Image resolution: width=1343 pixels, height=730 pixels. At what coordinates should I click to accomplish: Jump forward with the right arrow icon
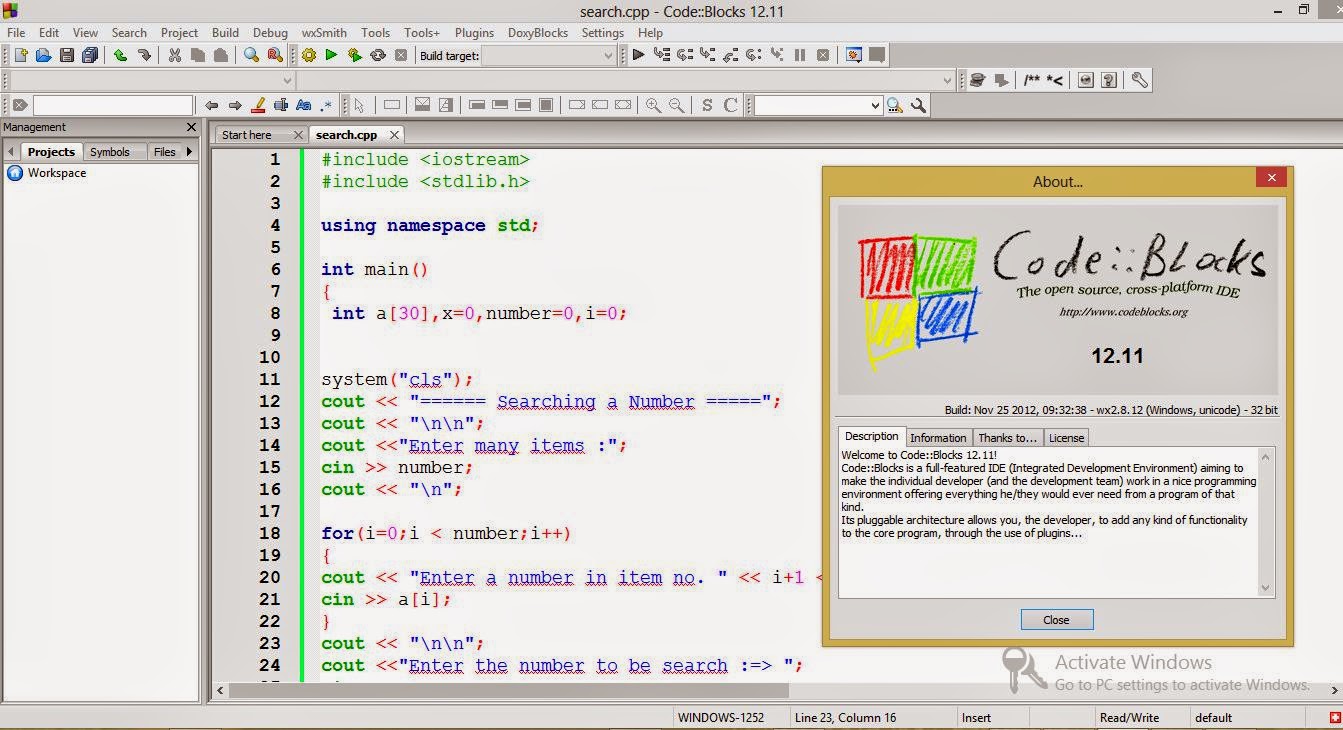click(x=235, y=105)
